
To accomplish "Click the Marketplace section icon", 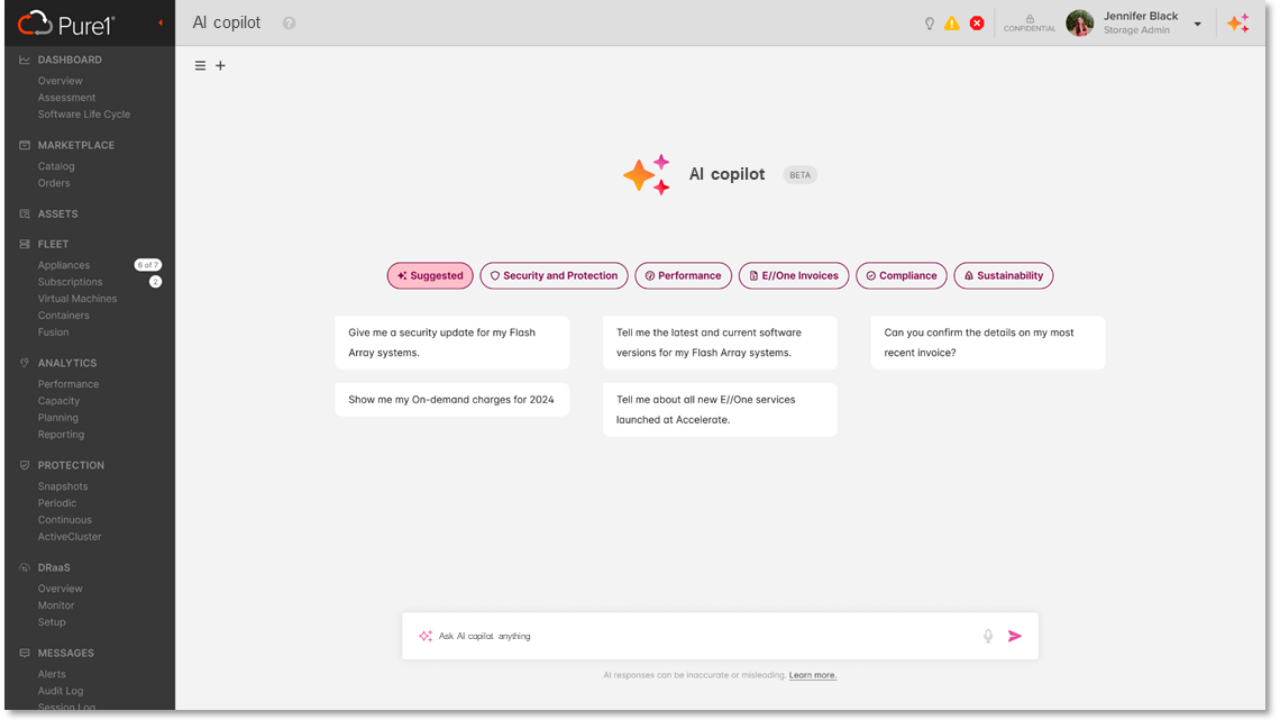I will [x=25, y=145].
